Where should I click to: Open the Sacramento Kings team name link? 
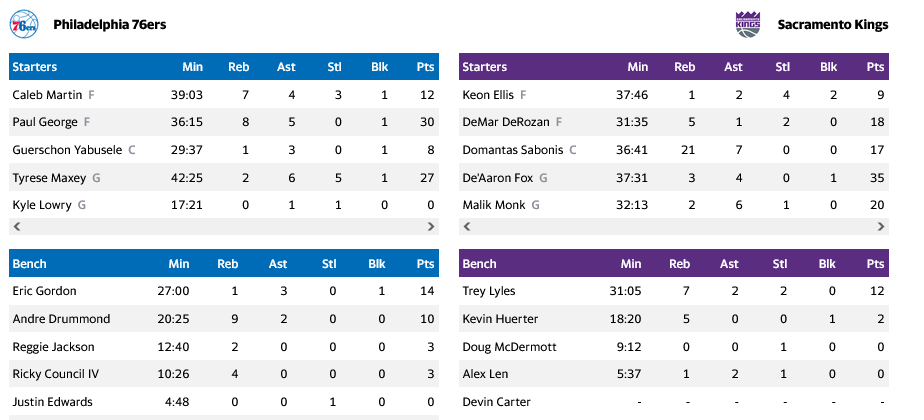click(x=833, y=24)
